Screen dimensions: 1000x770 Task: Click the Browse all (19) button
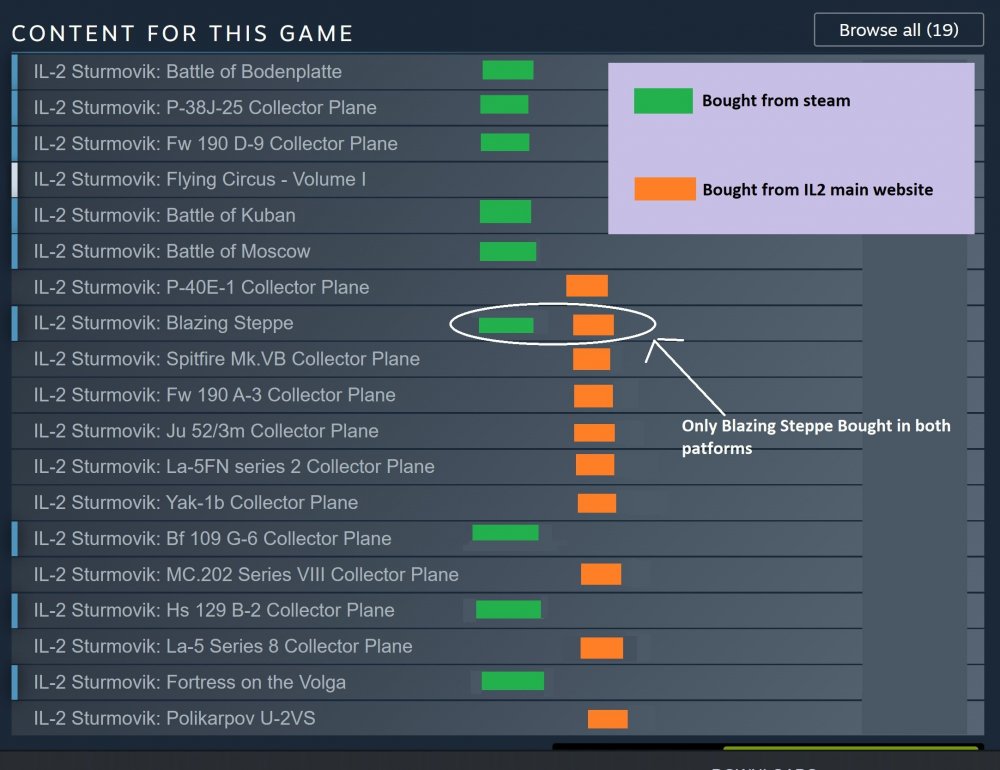click(x=898, y=30)
